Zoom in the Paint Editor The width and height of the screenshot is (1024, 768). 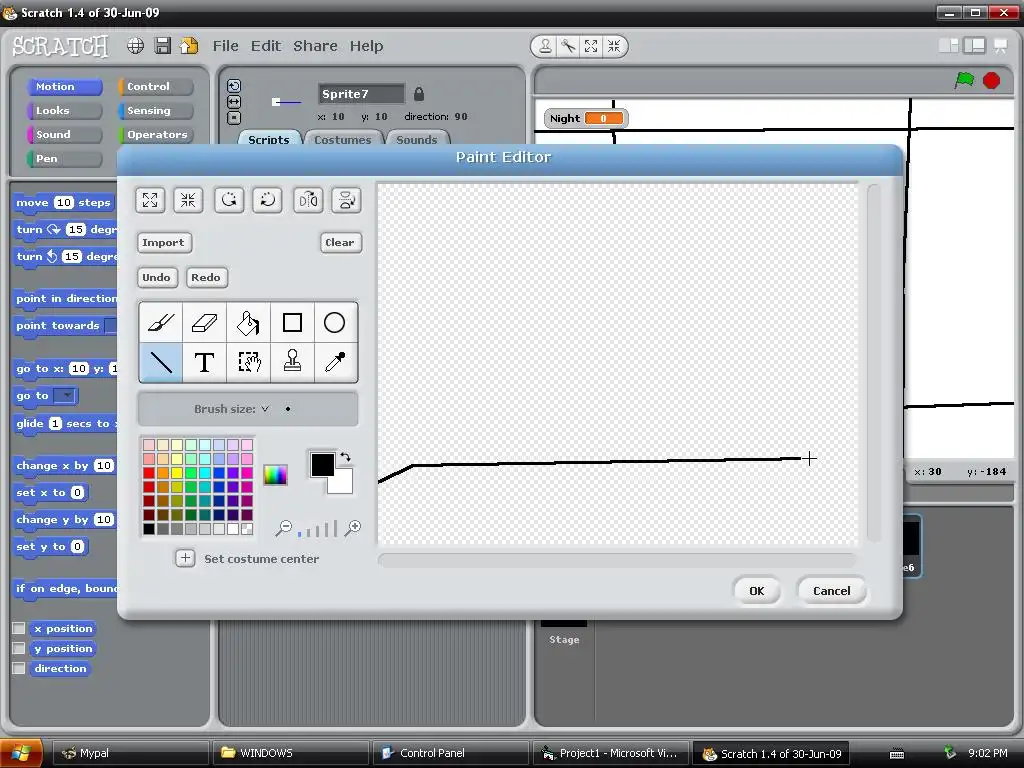click(x=353, y=528)
